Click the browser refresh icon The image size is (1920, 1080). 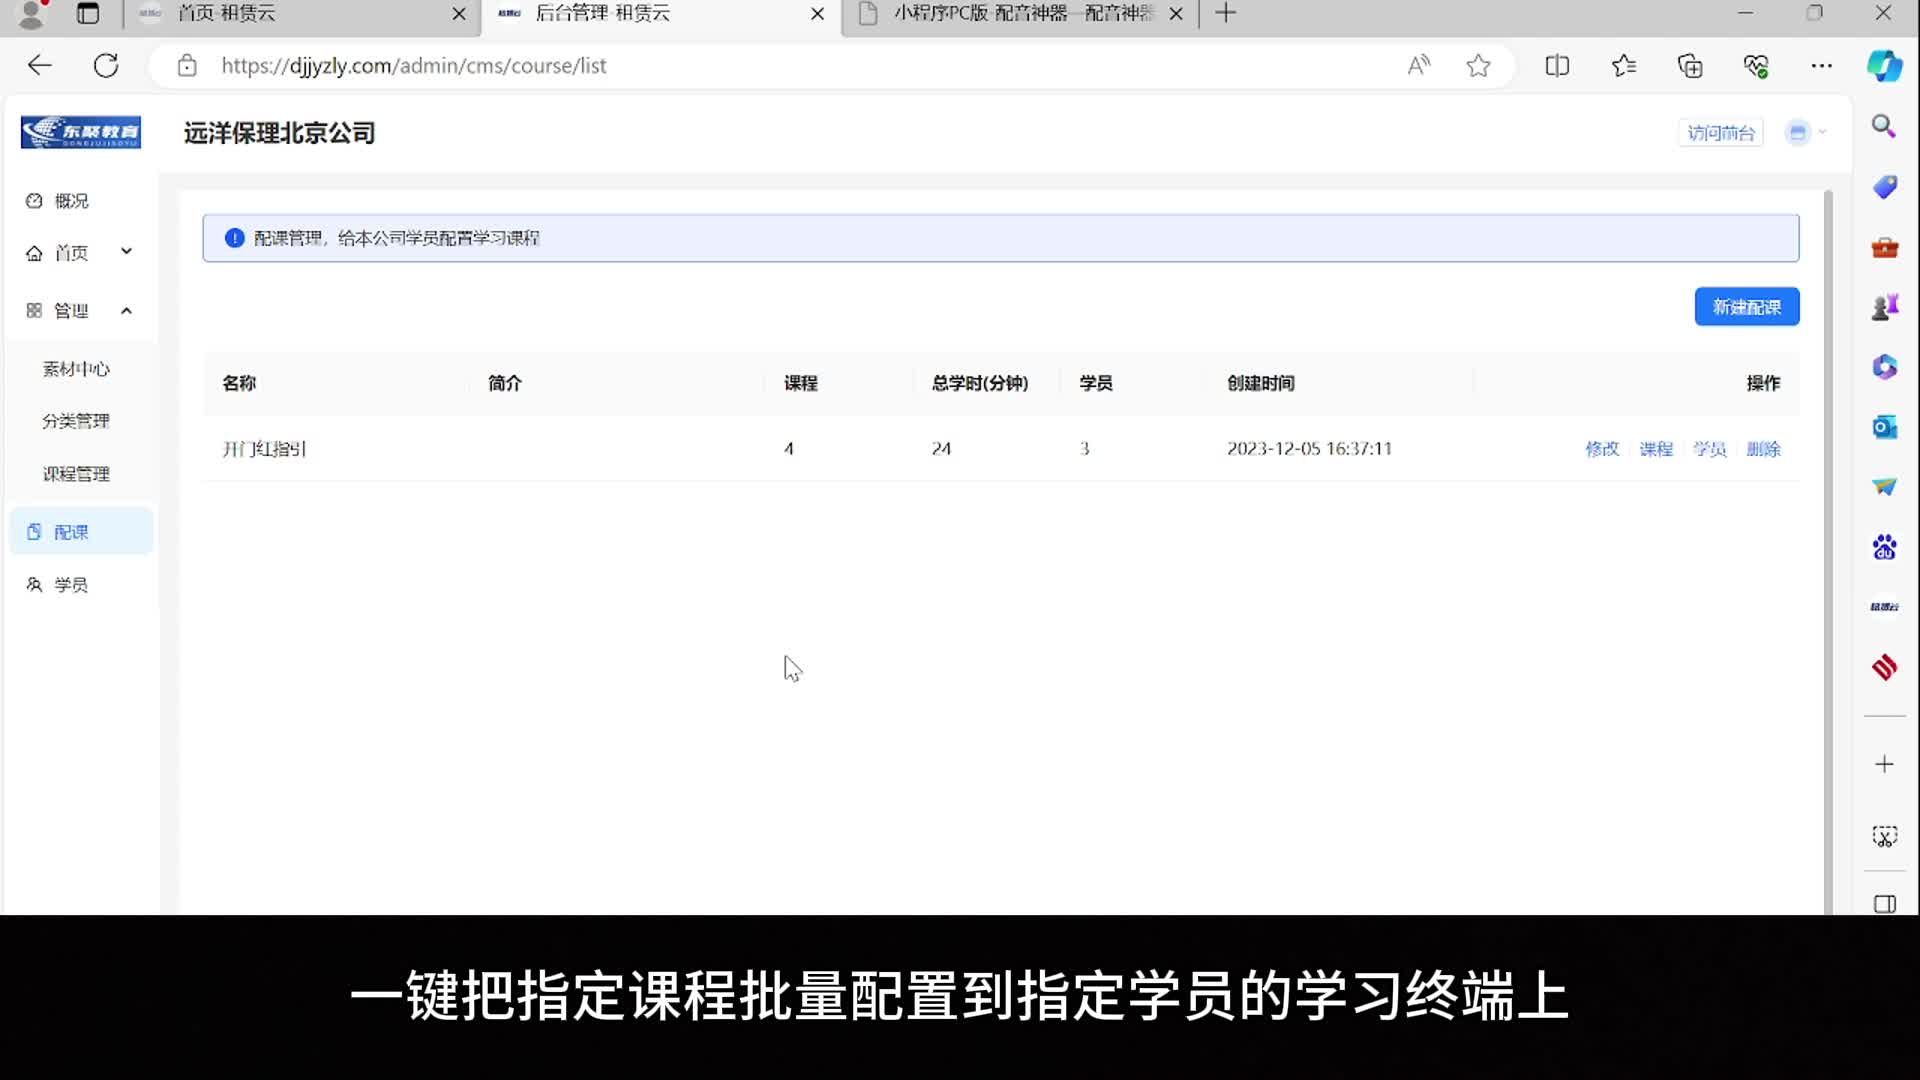click(106, 66)
